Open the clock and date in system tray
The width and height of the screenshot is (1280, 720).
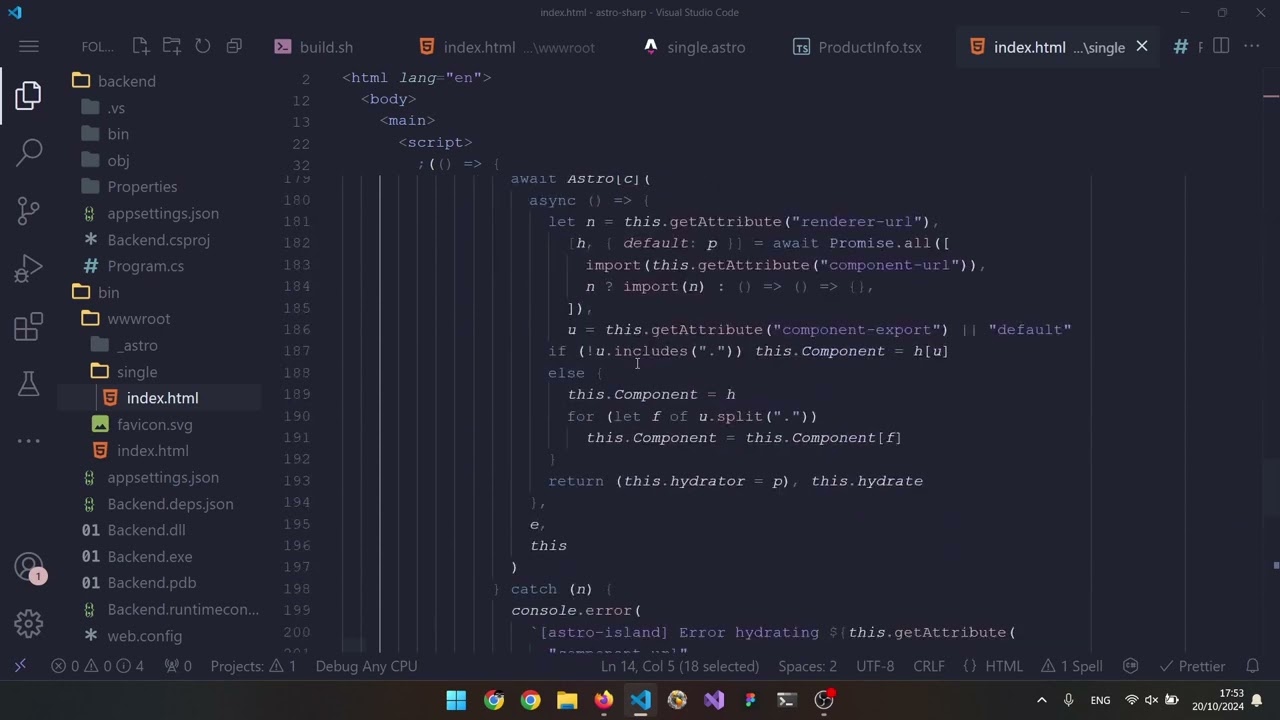click(x=1217, y=700)
